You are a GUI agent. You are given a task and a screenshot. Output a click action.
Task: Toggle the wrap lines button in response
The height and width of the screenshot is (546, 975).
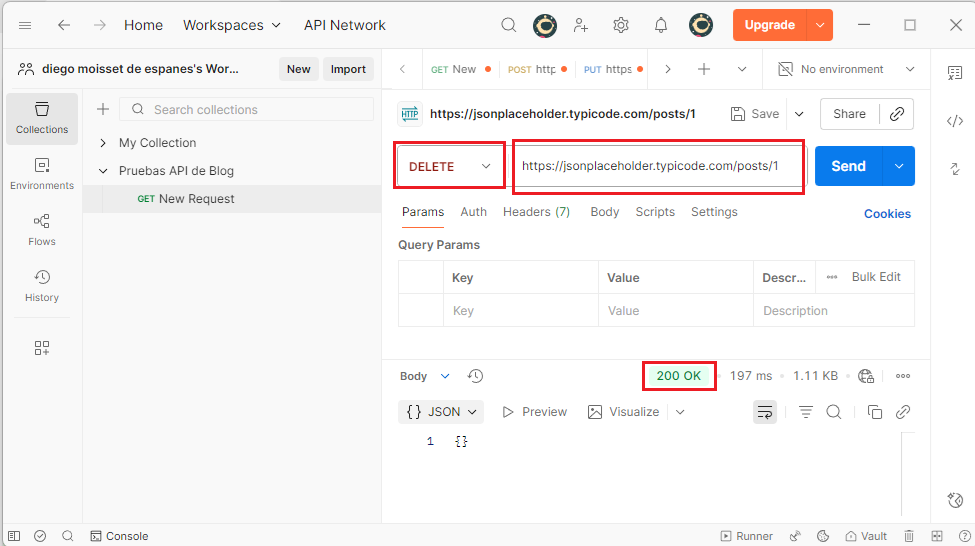pos(765,412)
